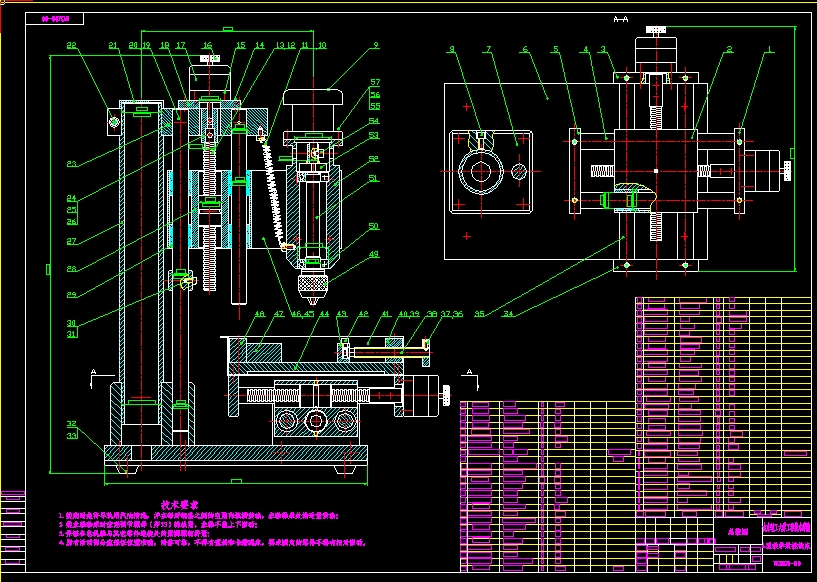
Task: Select the combined callout 46,45
Action: pos(303,314)
